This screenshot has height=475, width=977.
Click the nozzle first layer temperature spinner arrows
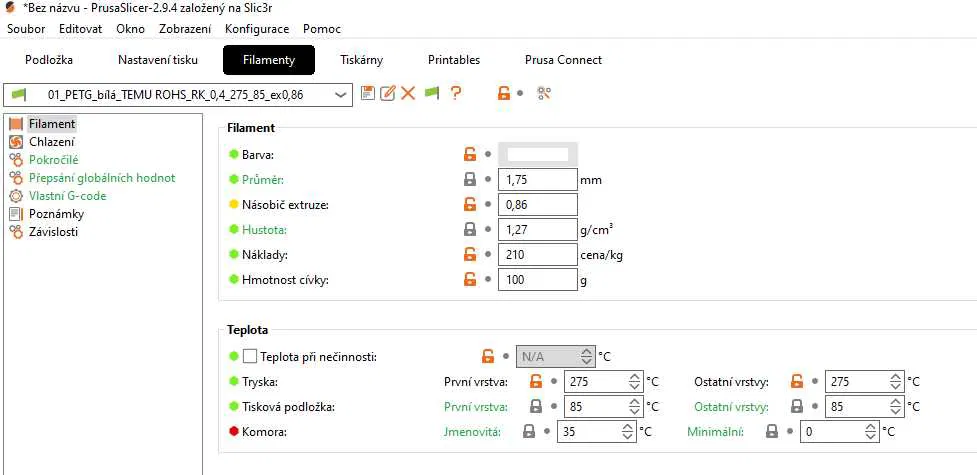(x=634, y=381)
